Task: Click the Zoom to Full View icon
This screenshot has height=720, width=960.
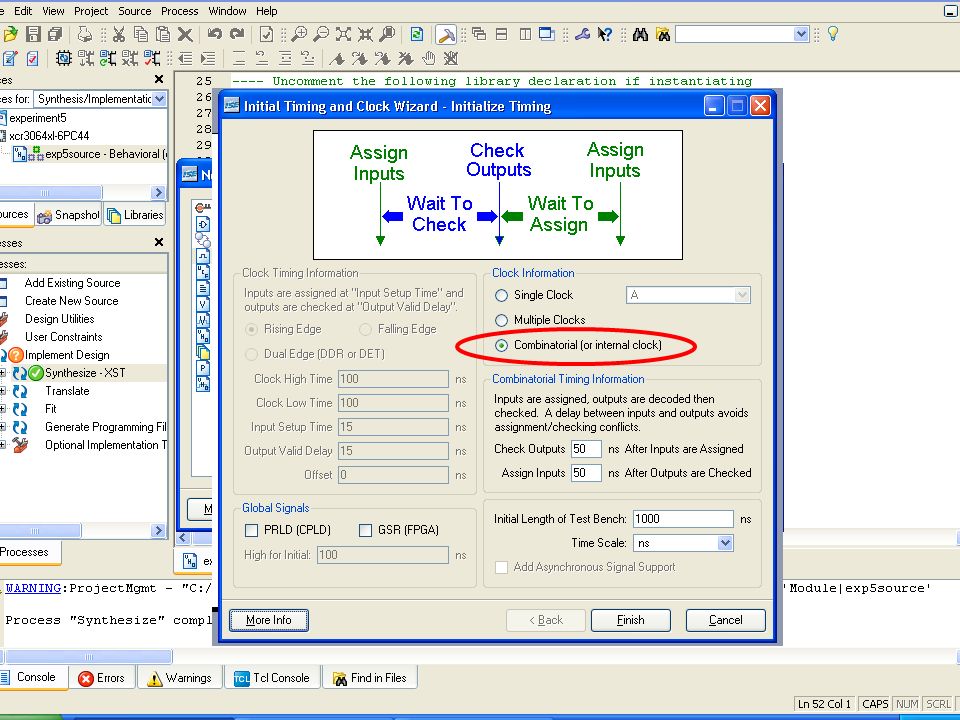Action: click(343, 34)
